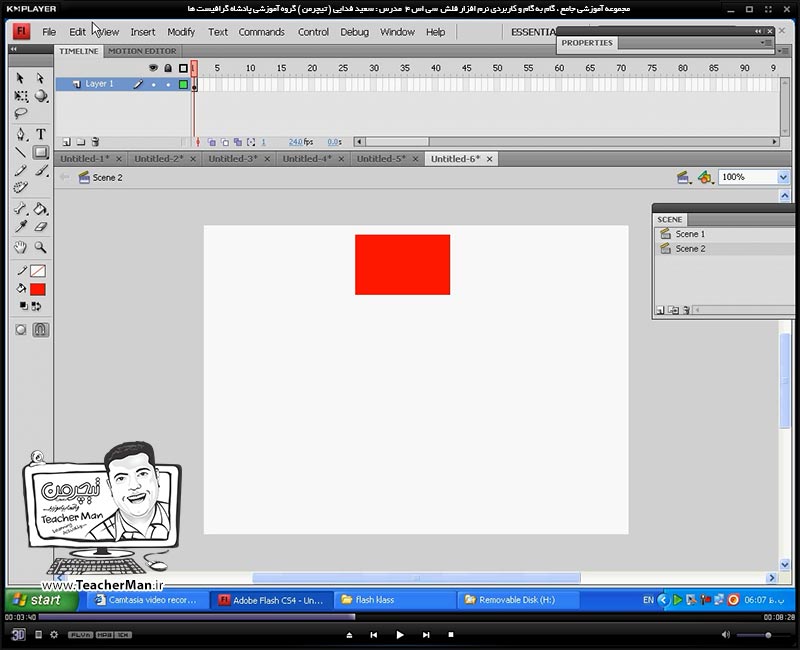Open the red fill color swatch
This screenshot has height=650, width=800.
click(x=37, y=289)
